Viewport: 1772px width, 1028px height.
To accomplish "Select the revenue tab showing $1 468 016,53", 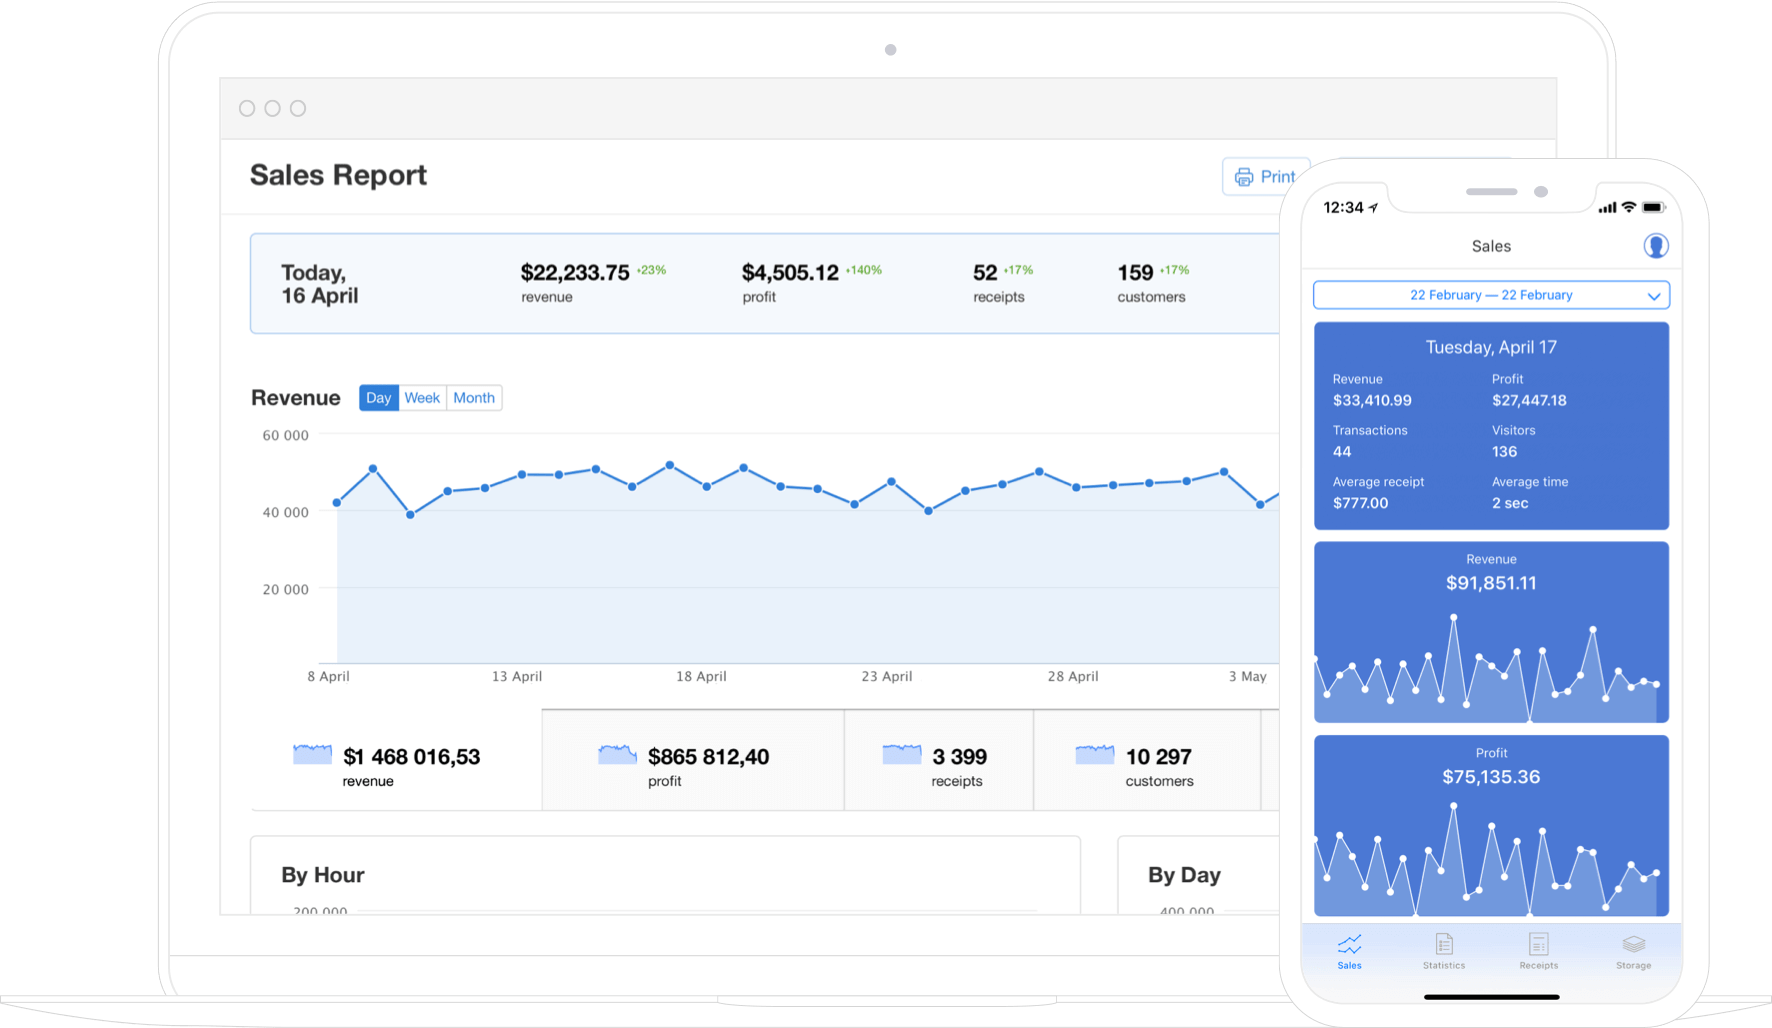I will pos(395,766).
